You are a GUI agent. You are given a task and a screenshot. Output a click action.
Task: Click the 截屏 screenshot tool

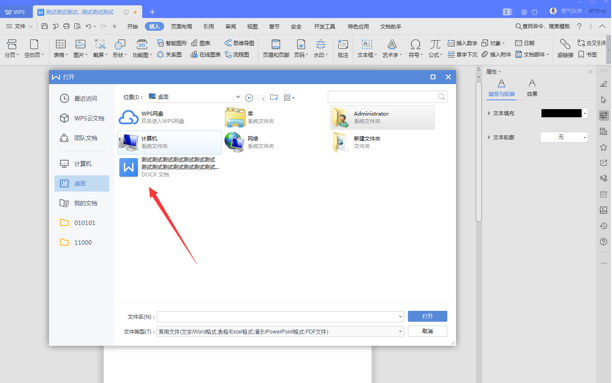pyautogui.click(x=100, y=48)
